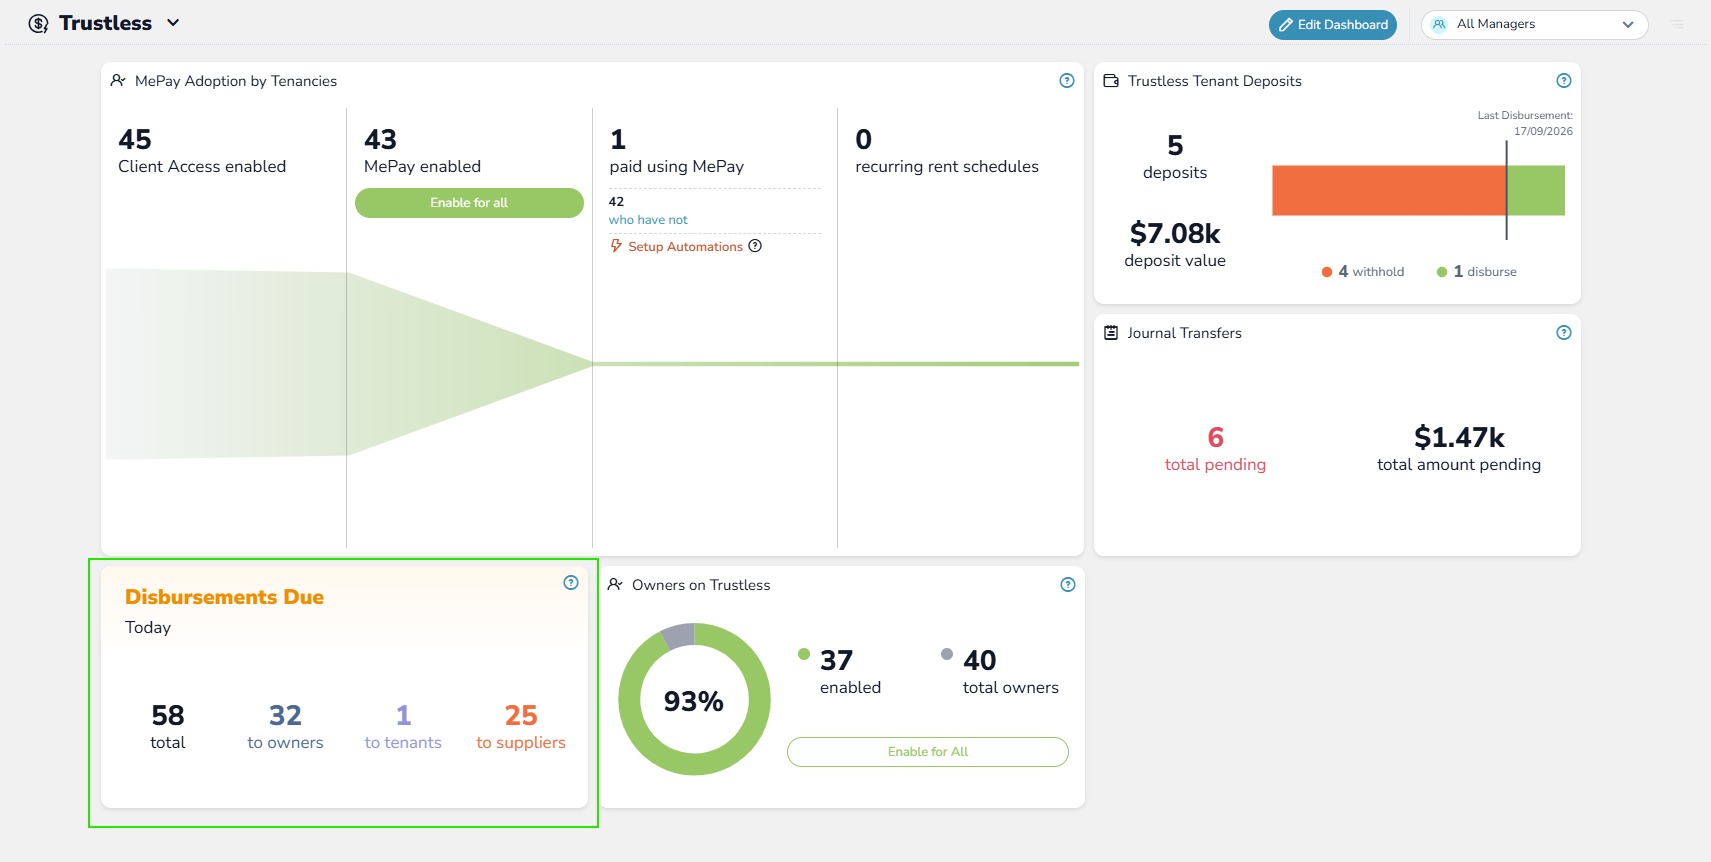Click the green disburse bar segment

click(x=1536, y=191)
